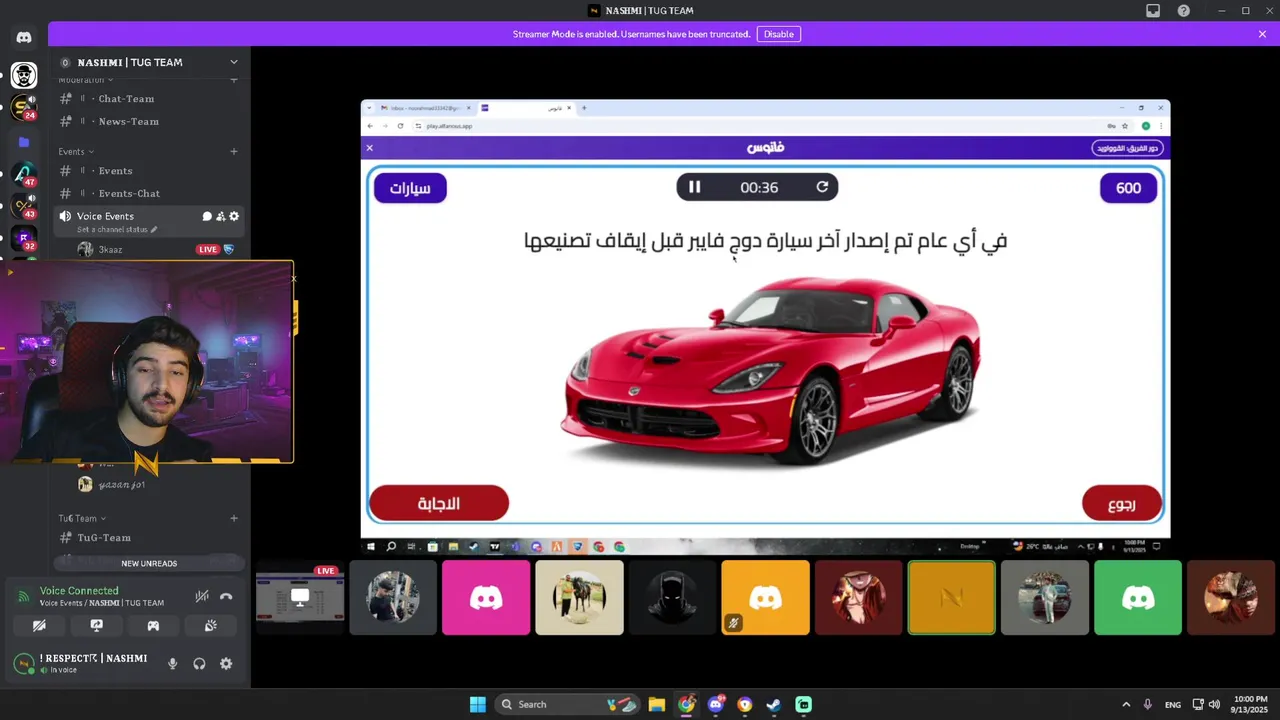Viewport: 1280px width, 720px height.
Task: Select the orange muted Discord tile
Action: (x=765, y=597)
